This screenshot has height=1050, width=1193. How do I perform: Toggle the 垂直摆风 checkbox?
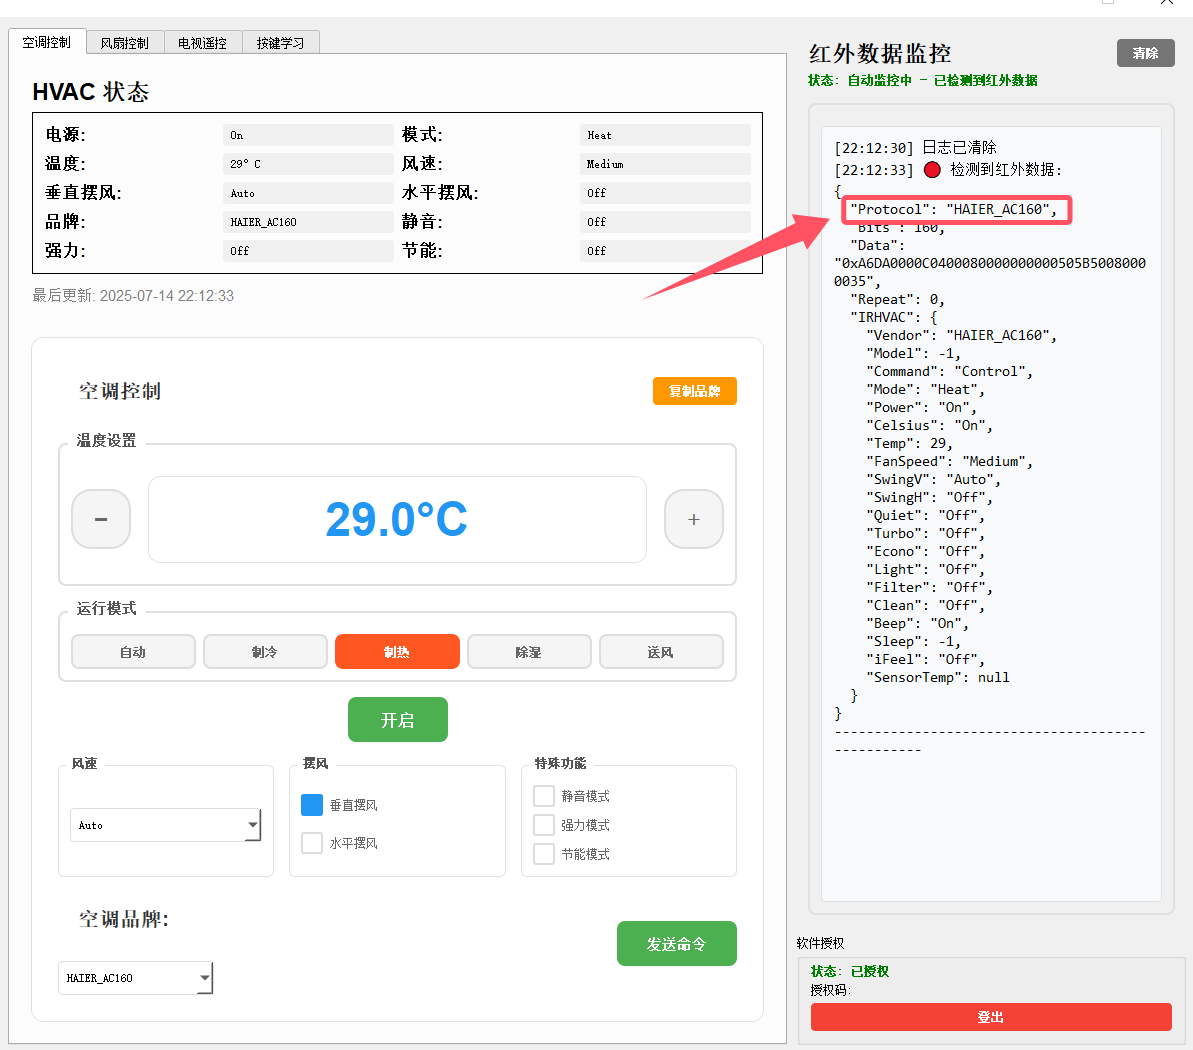[x=312, y=805]
